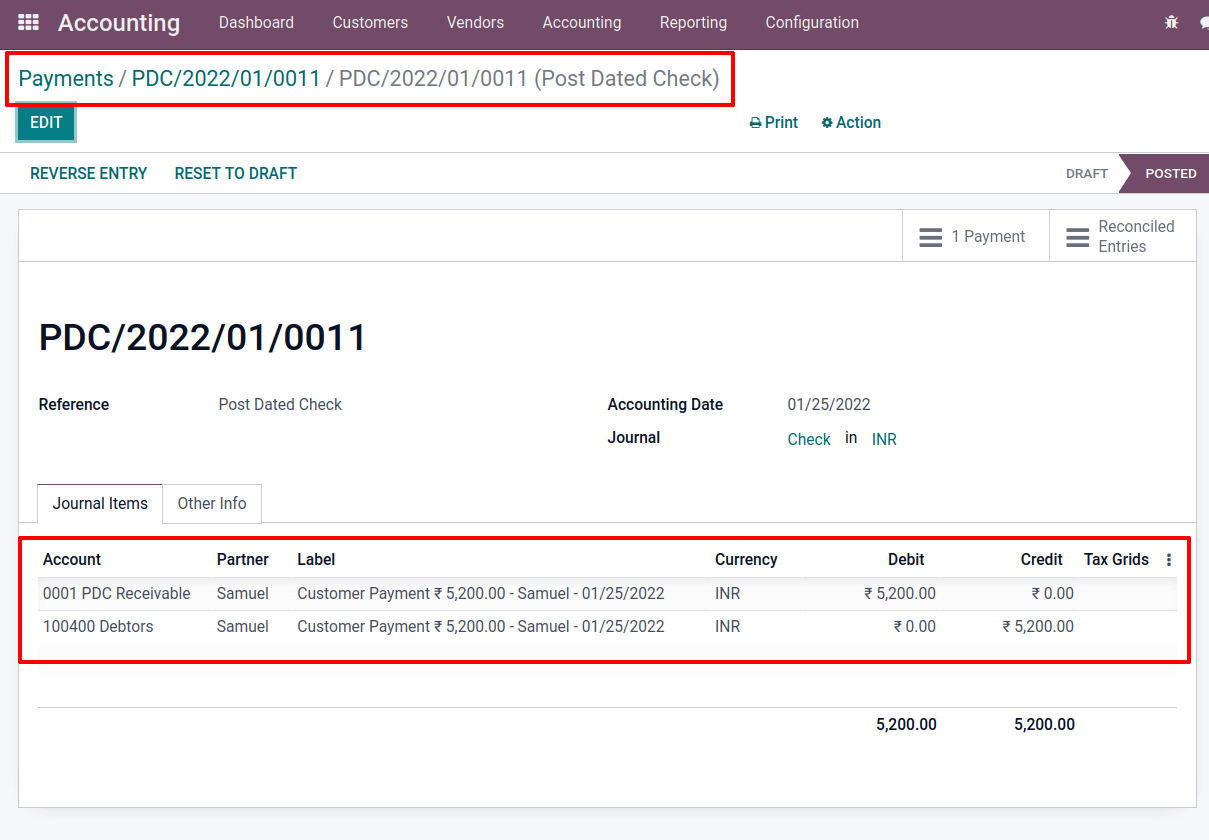The image size is (1209, 840).
Task: Click the Tax Grids column header
Action: point(1116,560)
